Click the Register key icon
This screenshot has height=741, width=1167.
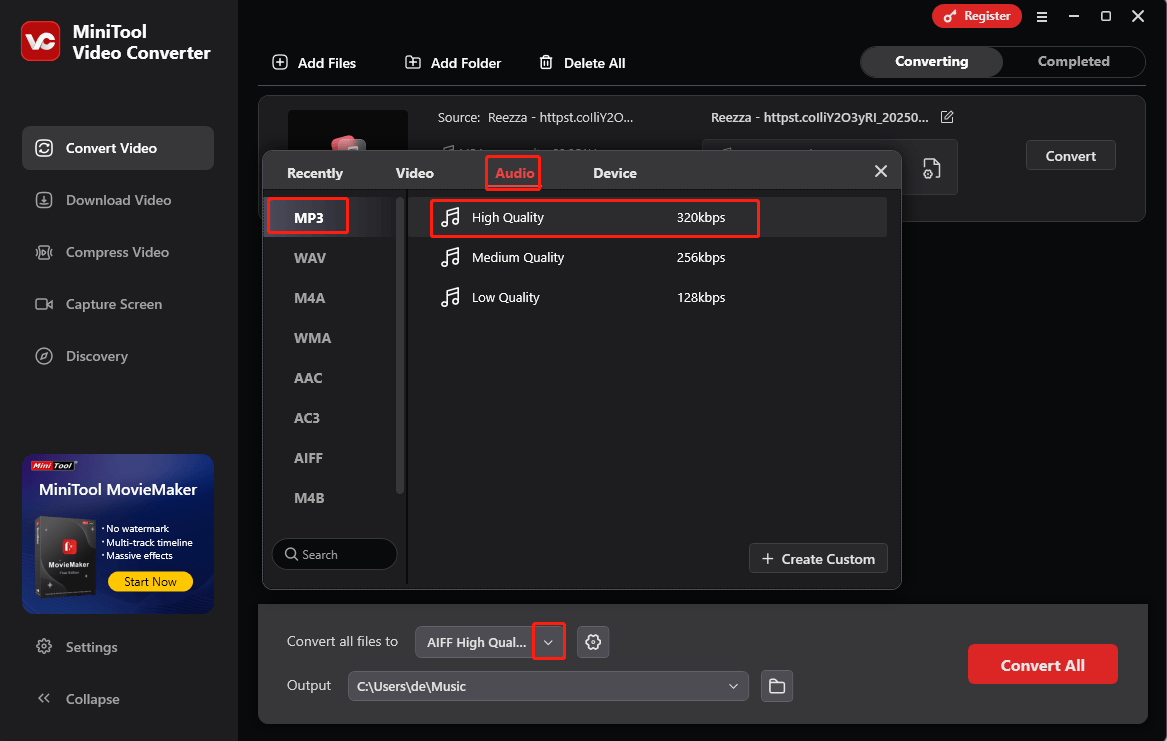click(x=950, y=16)
